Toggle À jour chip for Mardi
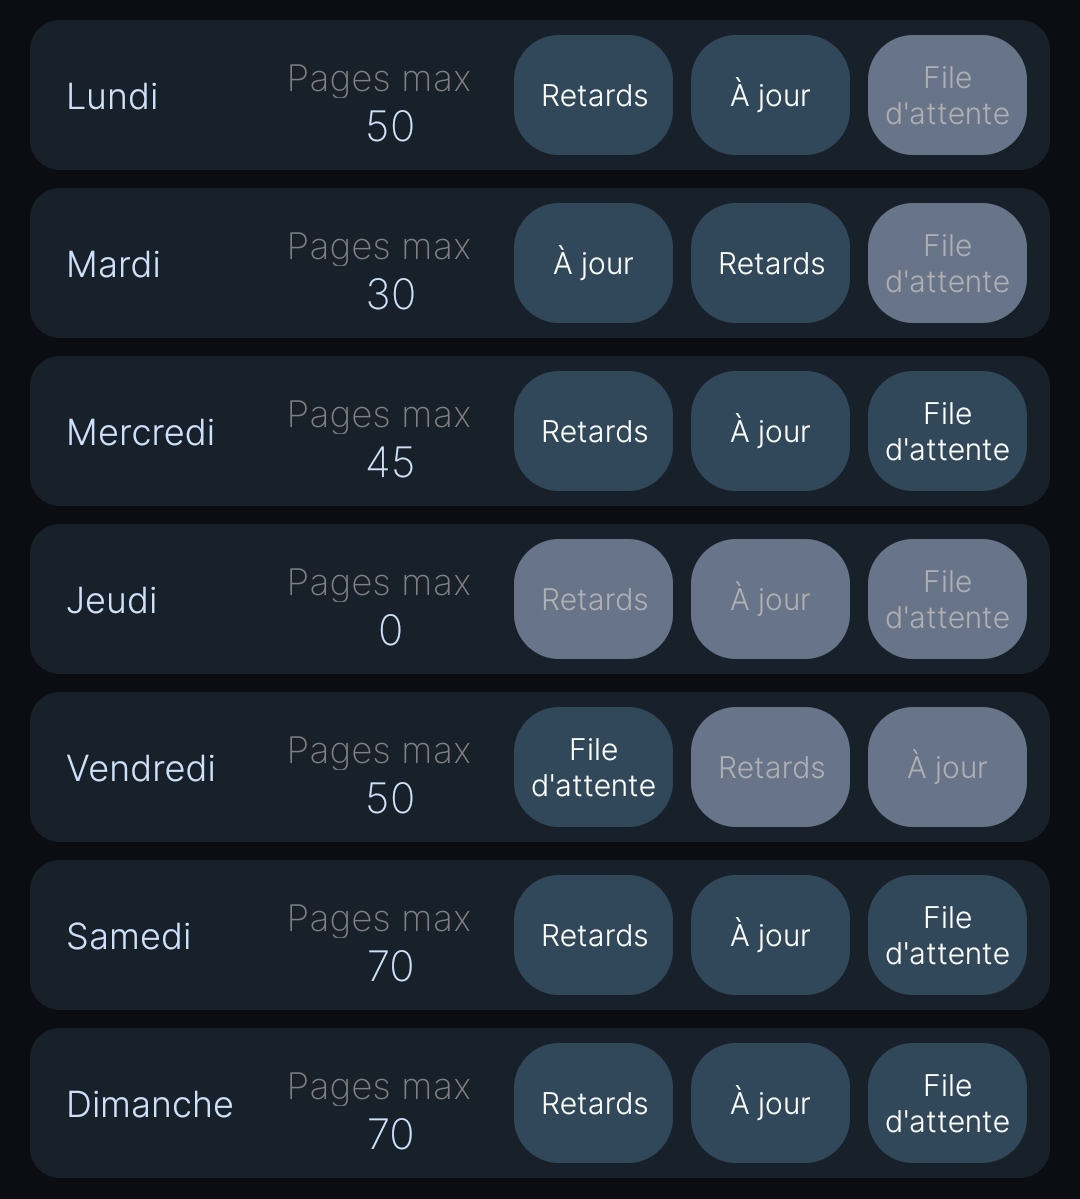The width and height of the screenshot is (1080, 1199). pos(594,263)
